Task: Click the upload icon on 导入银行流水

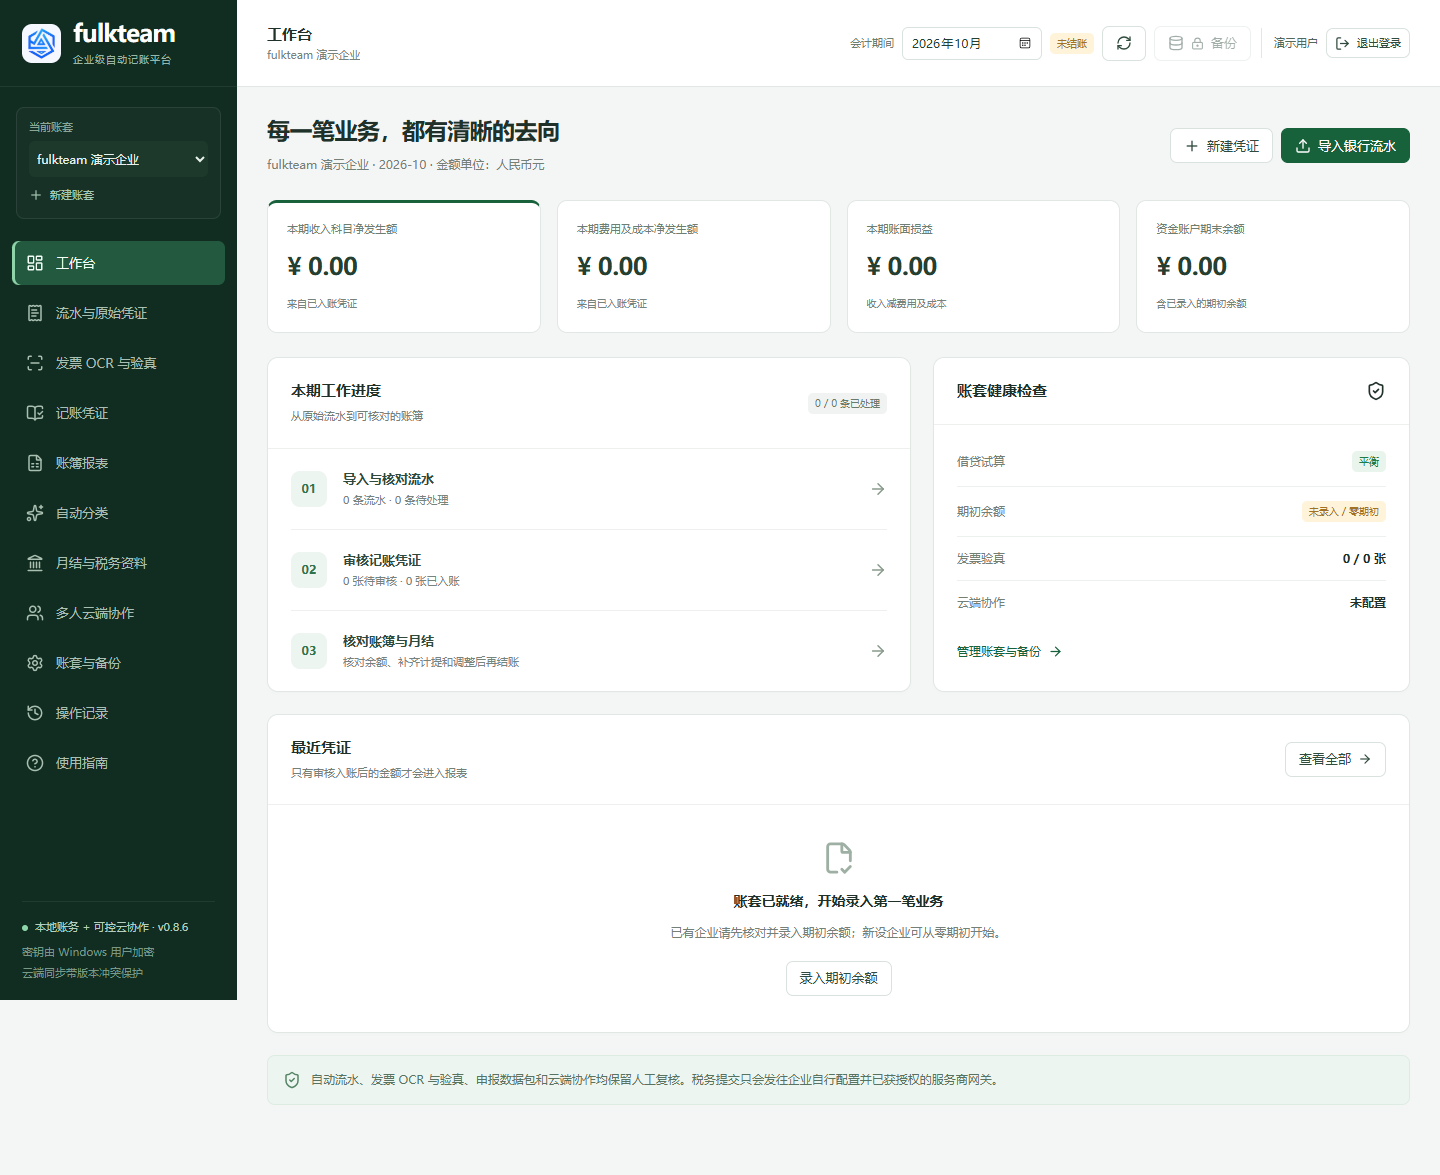Action: coord(1303,146)
